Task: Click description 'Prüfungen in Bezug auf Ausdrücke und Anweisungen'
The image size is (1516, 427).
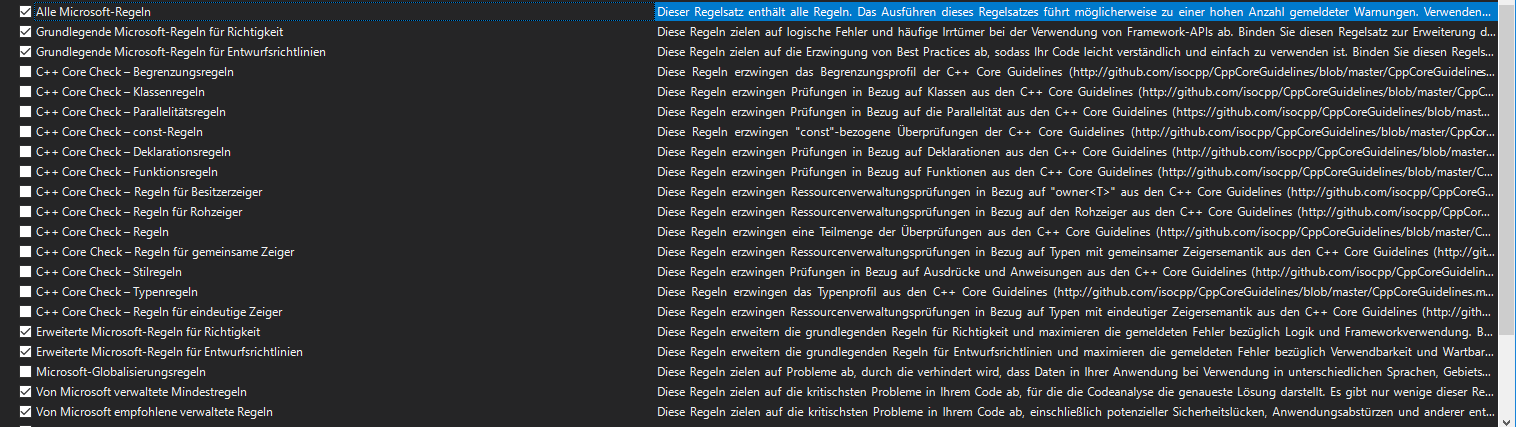Action: pyautogui.click(x=1077, y=271)
